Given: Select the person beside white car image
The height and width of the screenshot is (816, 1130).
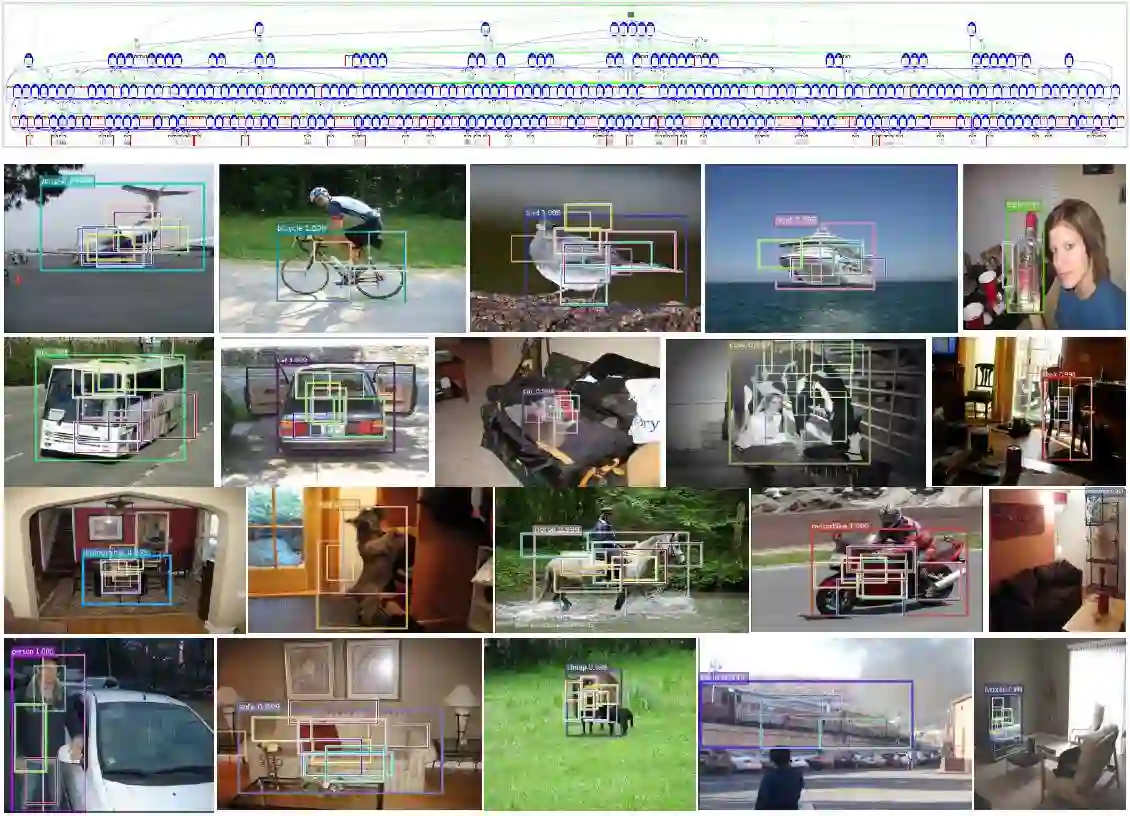Looking at the screenshot, I should [109, 724].
